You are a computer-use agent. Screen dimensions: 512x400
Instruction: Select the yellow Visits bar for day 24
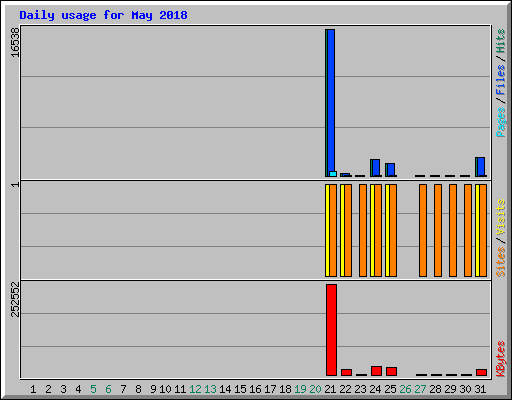(372, 230)
